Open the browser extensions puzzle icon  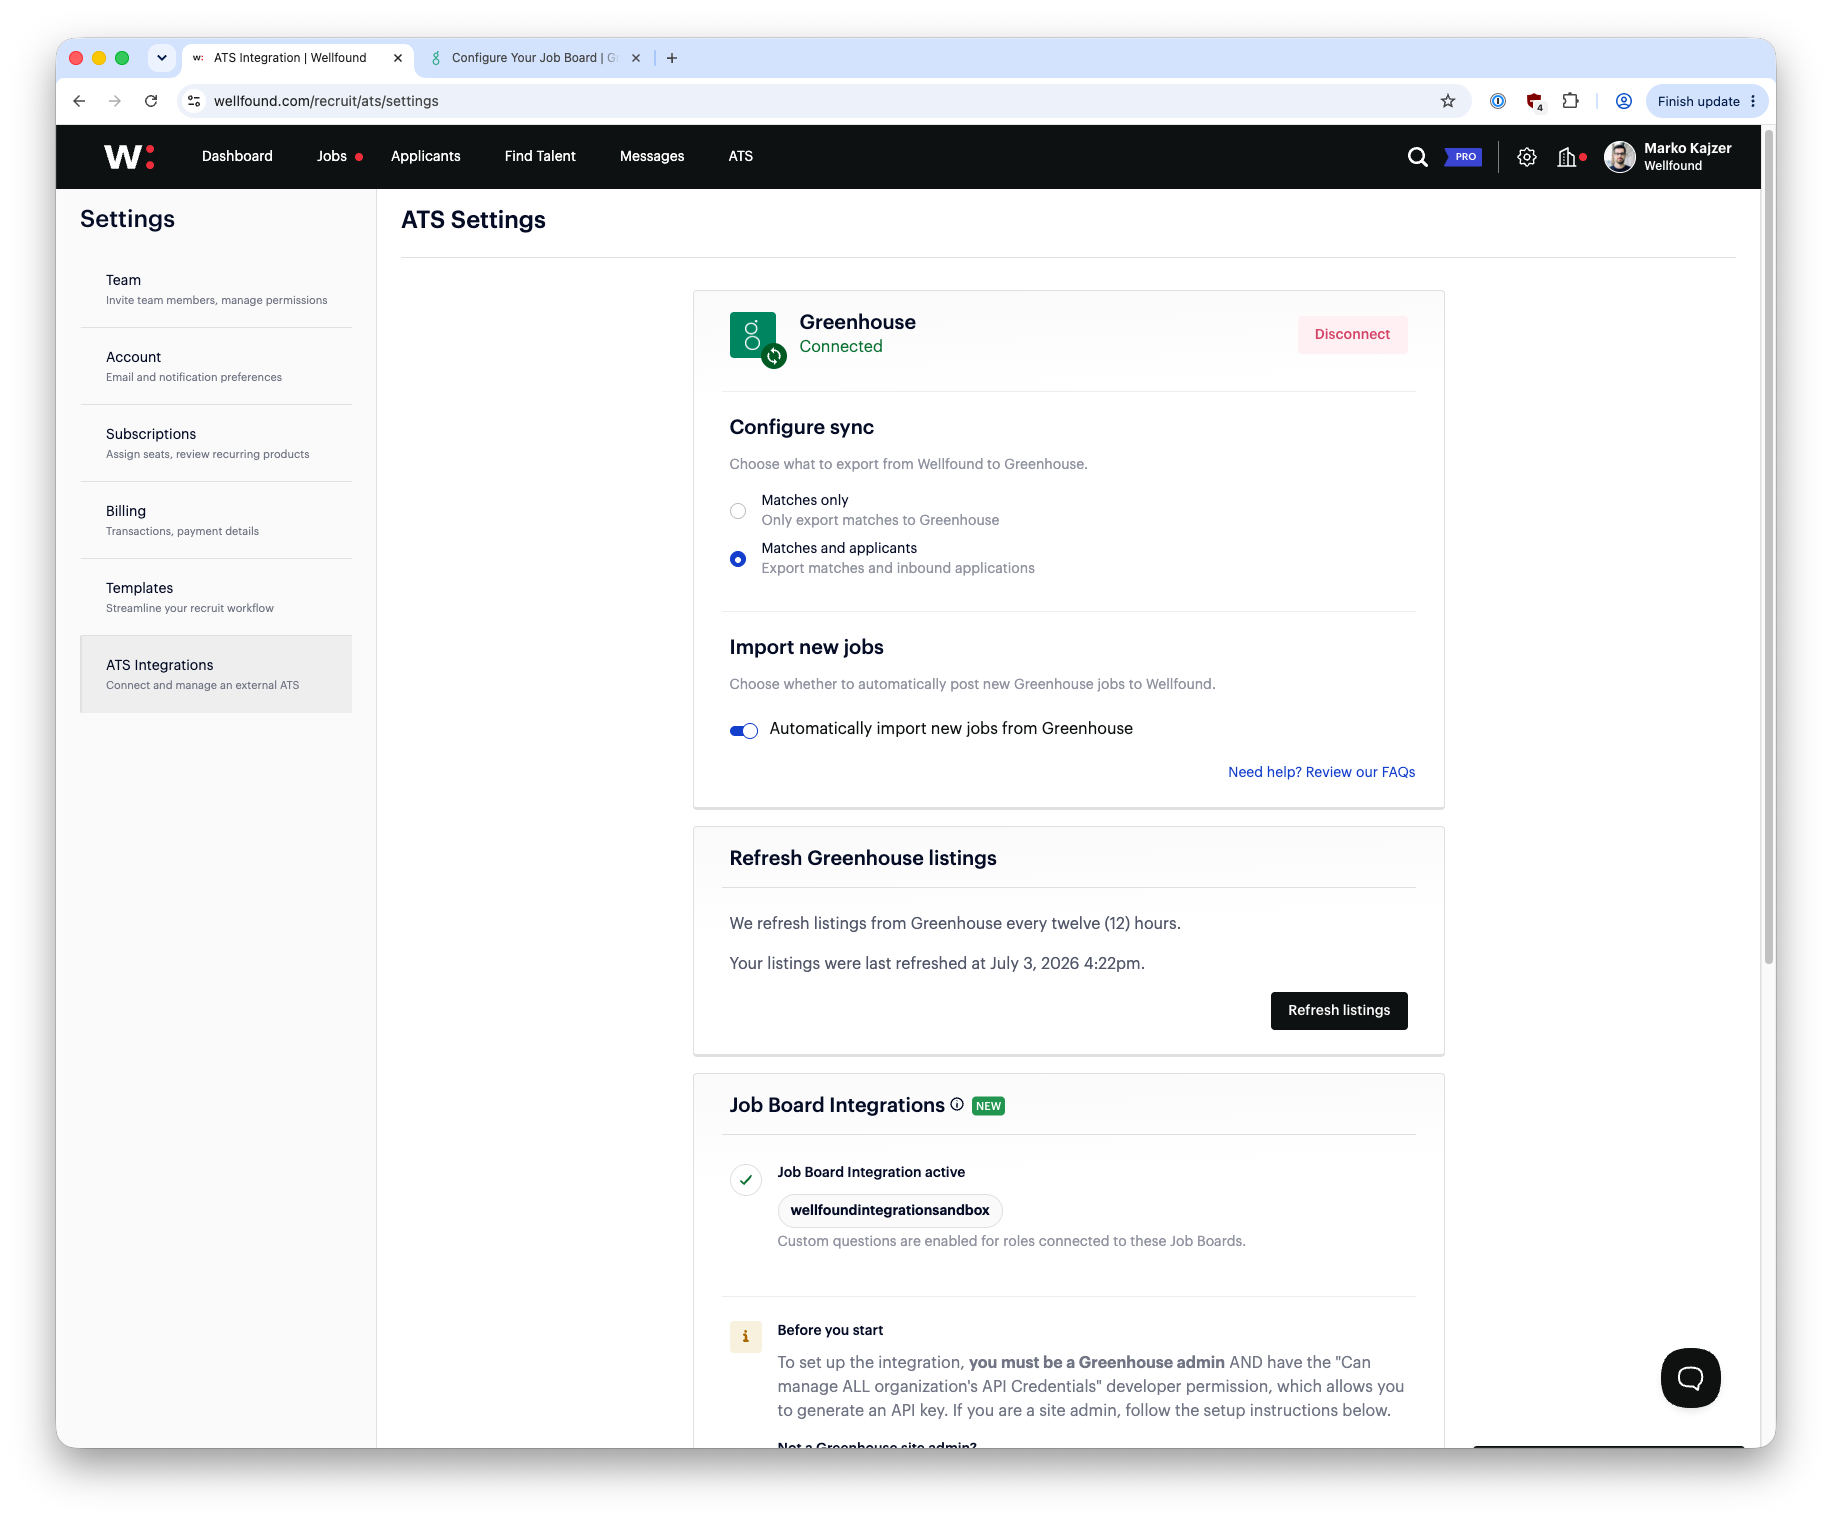click(1570, 101)
